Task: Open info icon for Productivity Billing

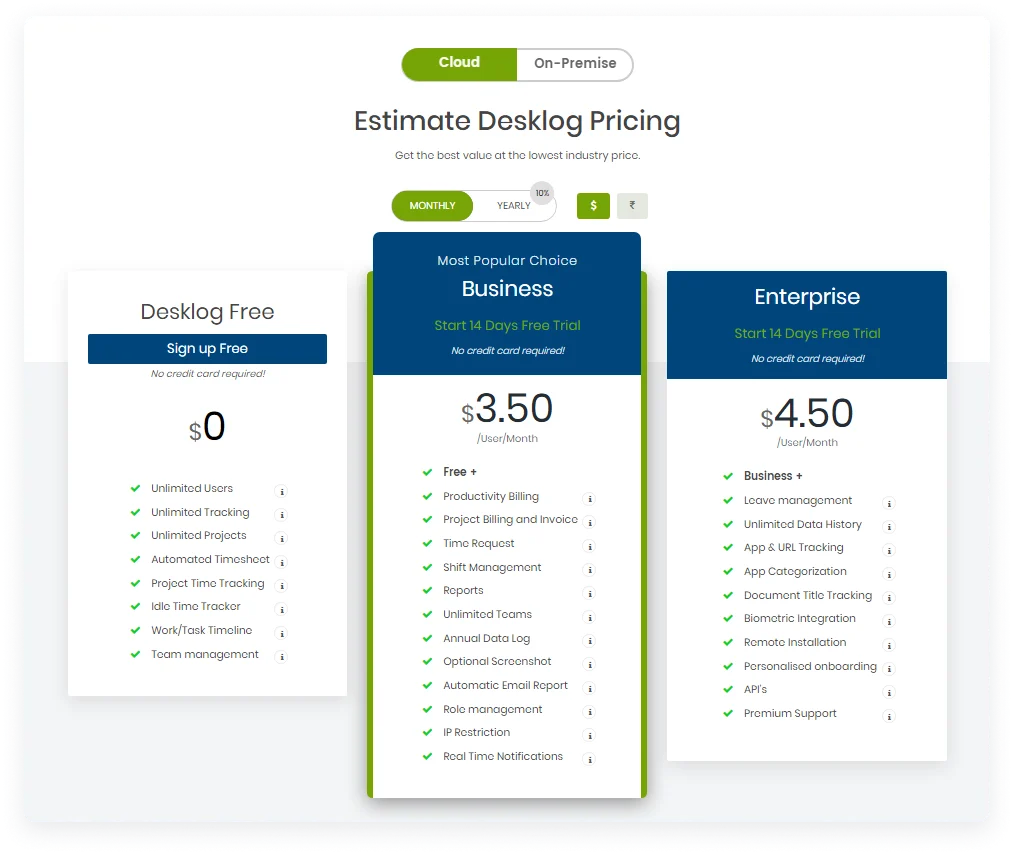Action: [589, 499]
